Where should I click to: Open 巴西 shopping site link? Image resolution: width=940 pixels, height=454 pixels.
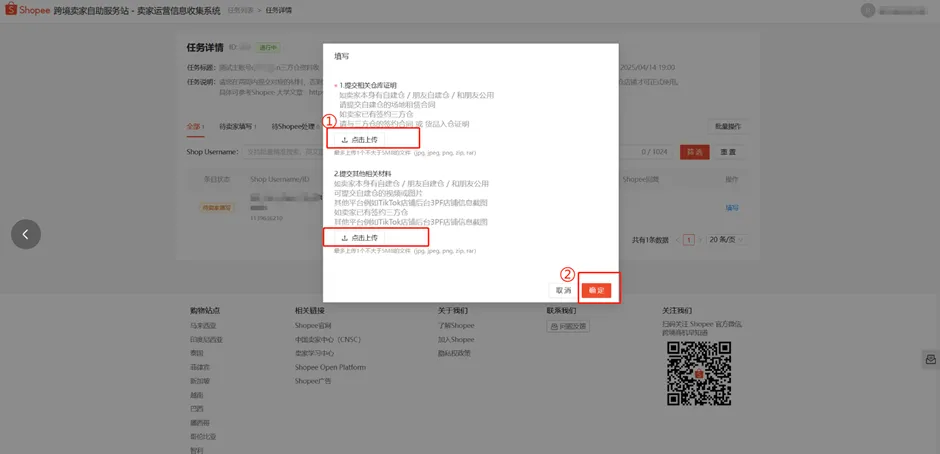(x=197, y=409)
